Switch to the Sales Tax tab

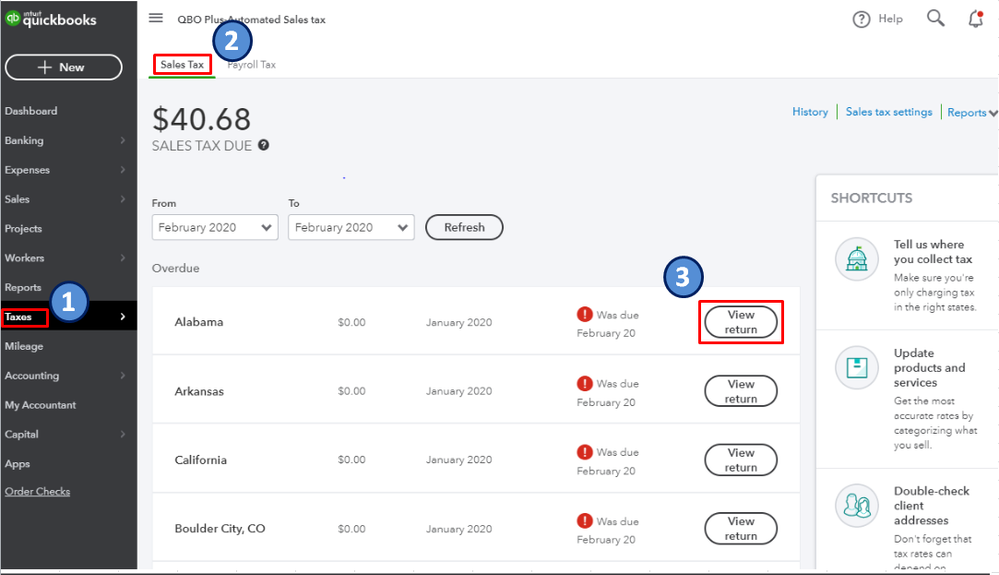182,64
